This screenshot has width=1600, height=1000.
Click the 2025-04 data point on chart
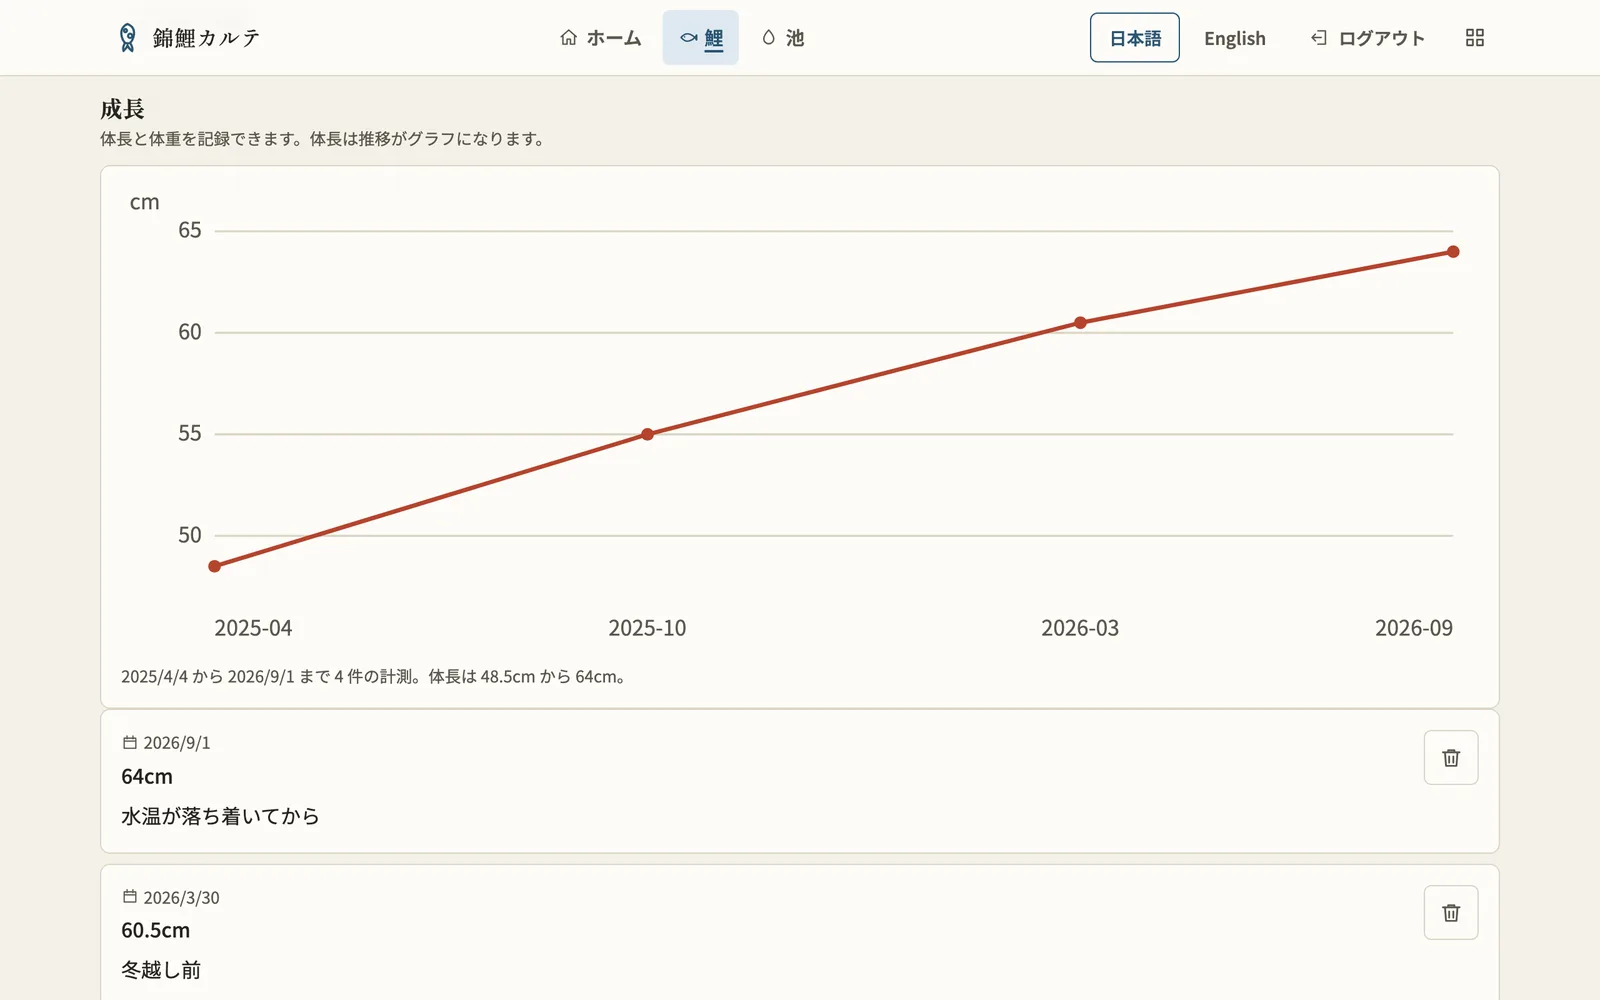click(215, 566)
